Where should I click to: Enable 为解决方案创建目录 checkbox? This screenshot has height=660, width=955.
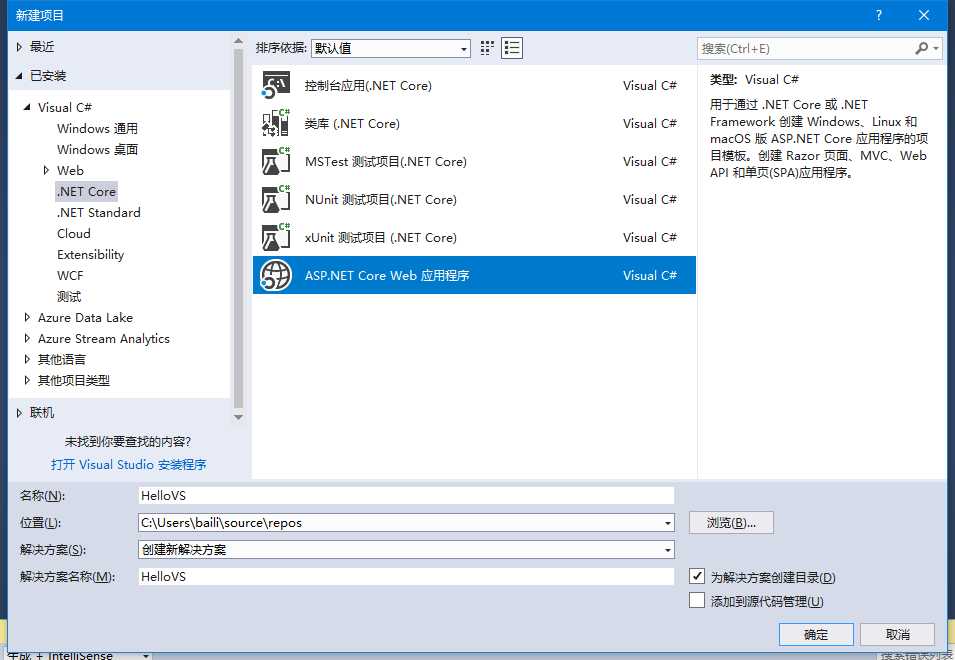pyautogui.click(x=697, y=576)
